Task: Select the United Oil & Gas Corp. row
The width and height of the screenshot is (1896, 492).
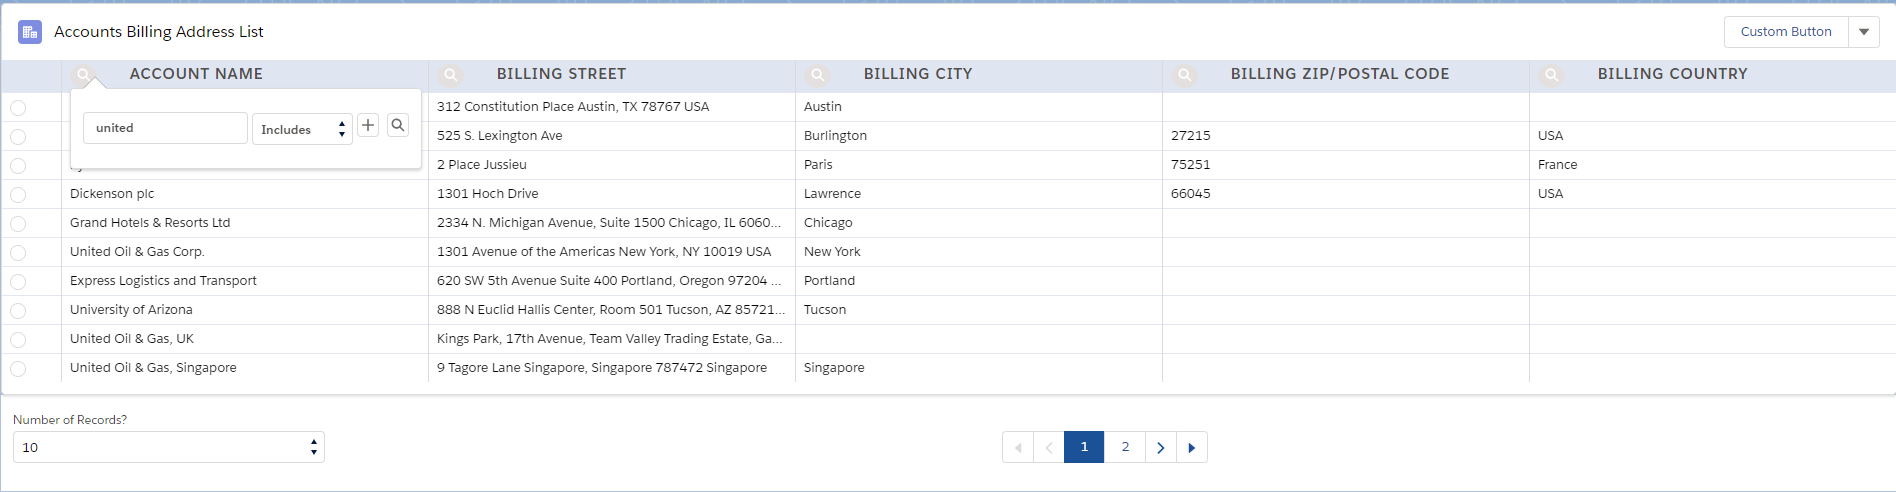Action: tap(18, 253)
